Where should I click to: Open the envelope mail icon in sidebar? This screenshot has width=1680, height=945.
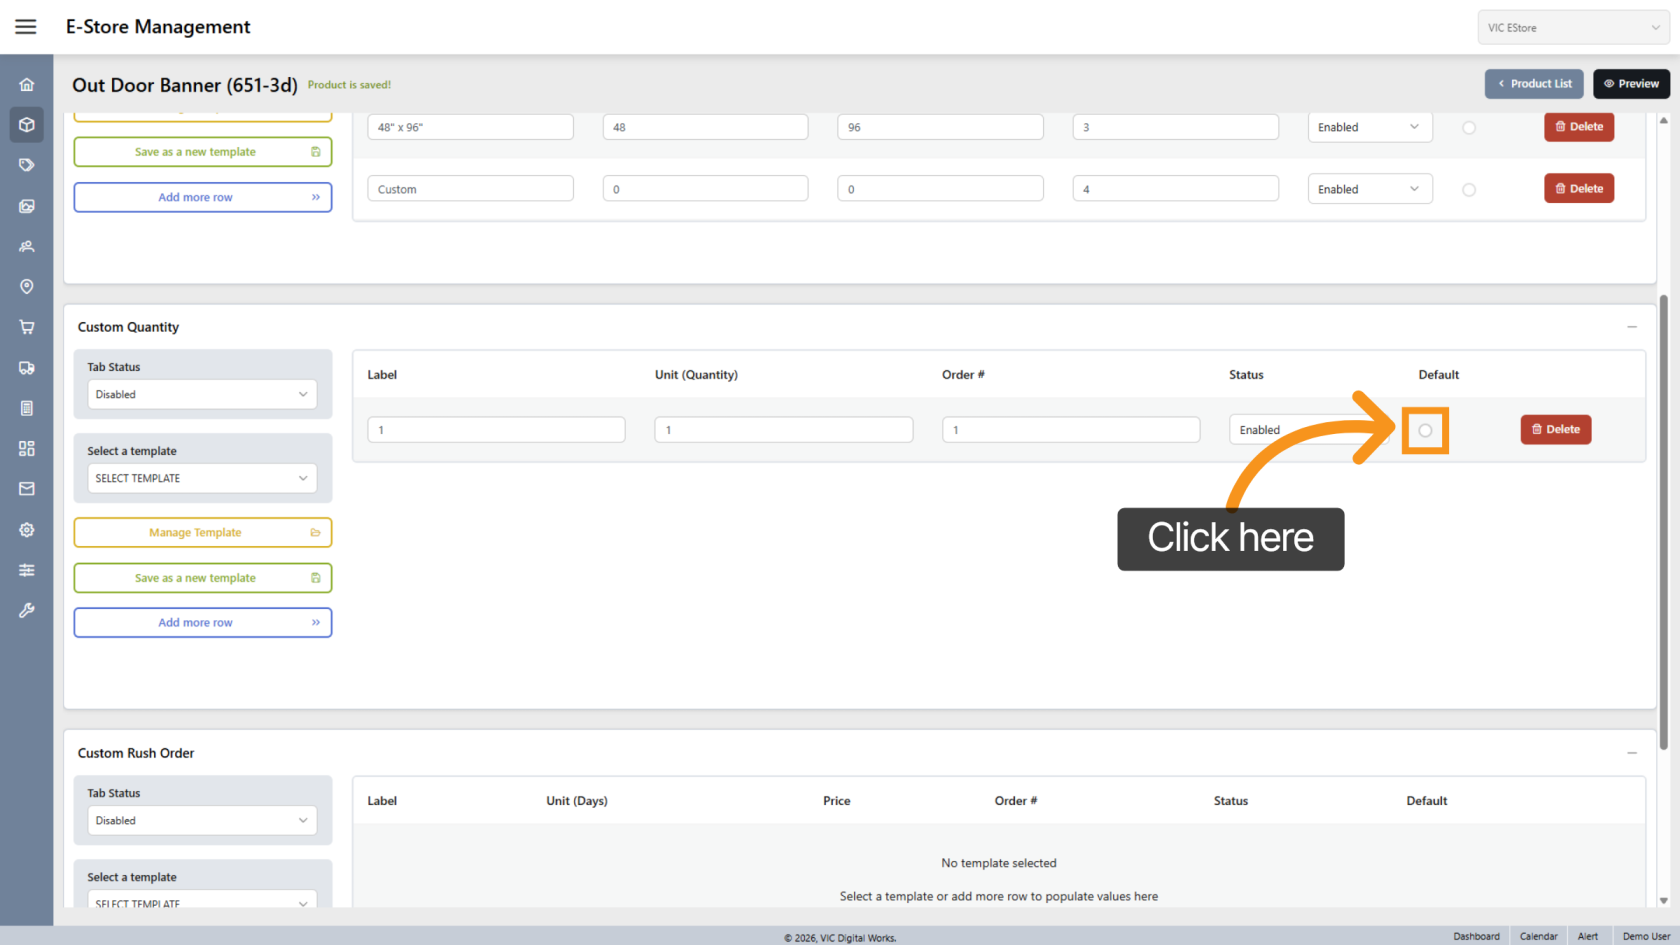27,489
